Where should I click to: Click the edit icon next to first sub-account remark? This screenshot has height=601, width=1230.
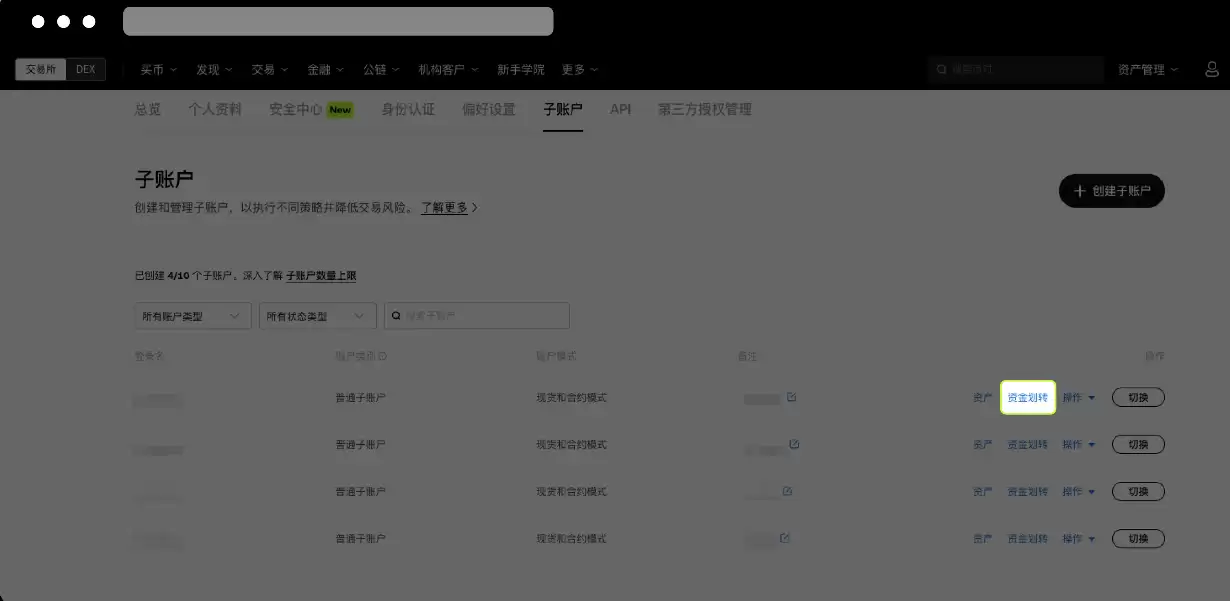[x=792, y=397]
